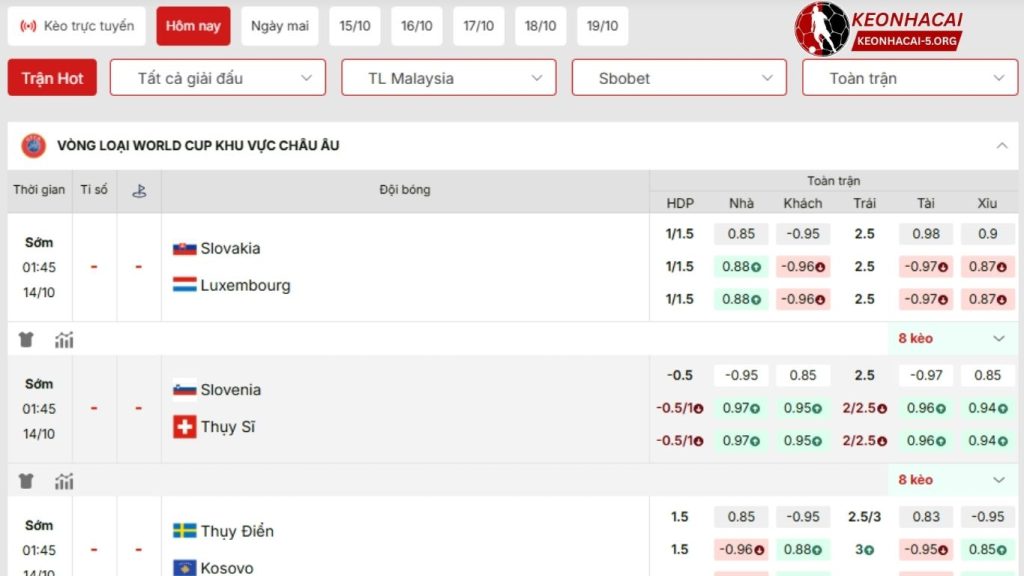
Task: Click the Trận Hot button
Action: tap(52, 76)
